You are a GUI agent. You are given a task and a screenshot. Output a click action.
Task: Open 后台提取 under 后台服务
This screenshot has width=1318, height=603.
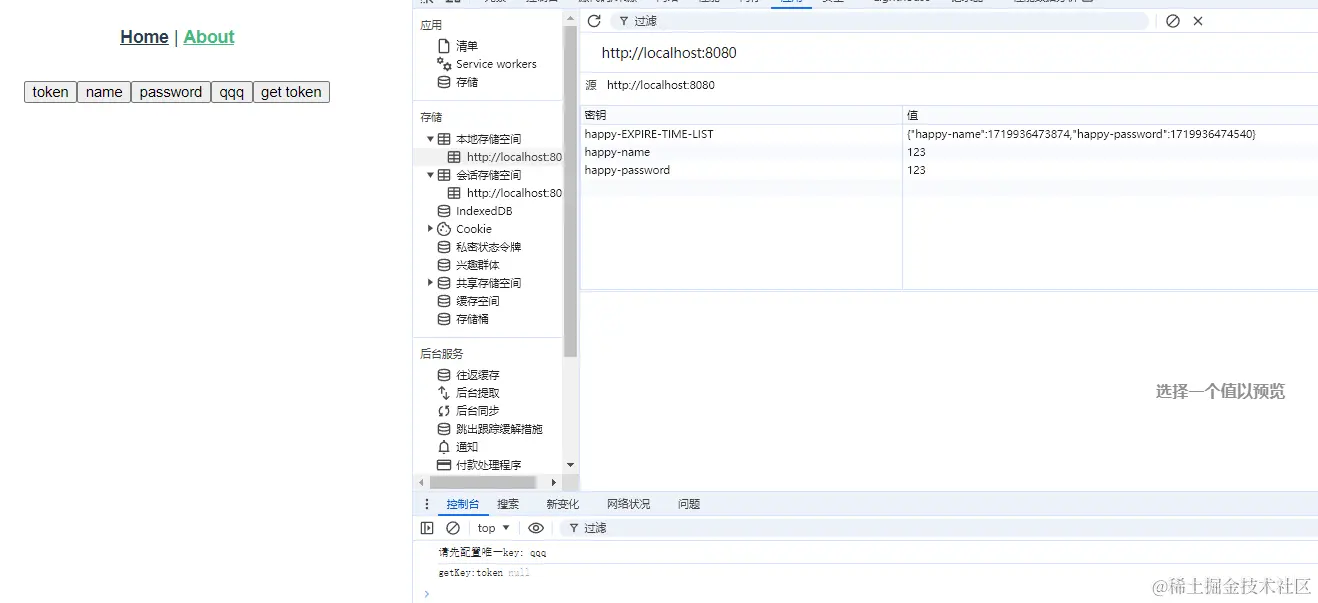point(477,393)
